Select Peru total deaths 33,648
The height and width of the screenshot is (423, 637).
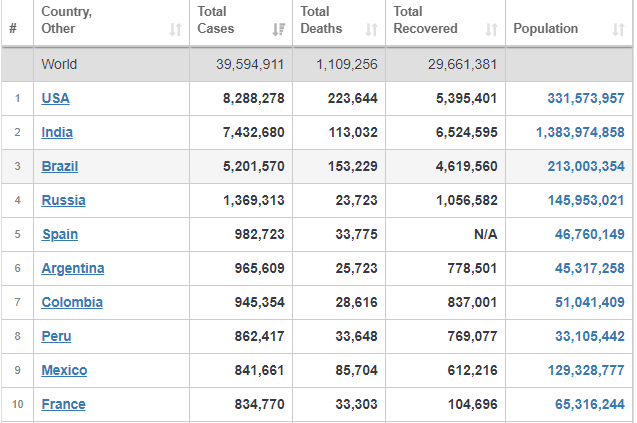(x=356, y=336)
